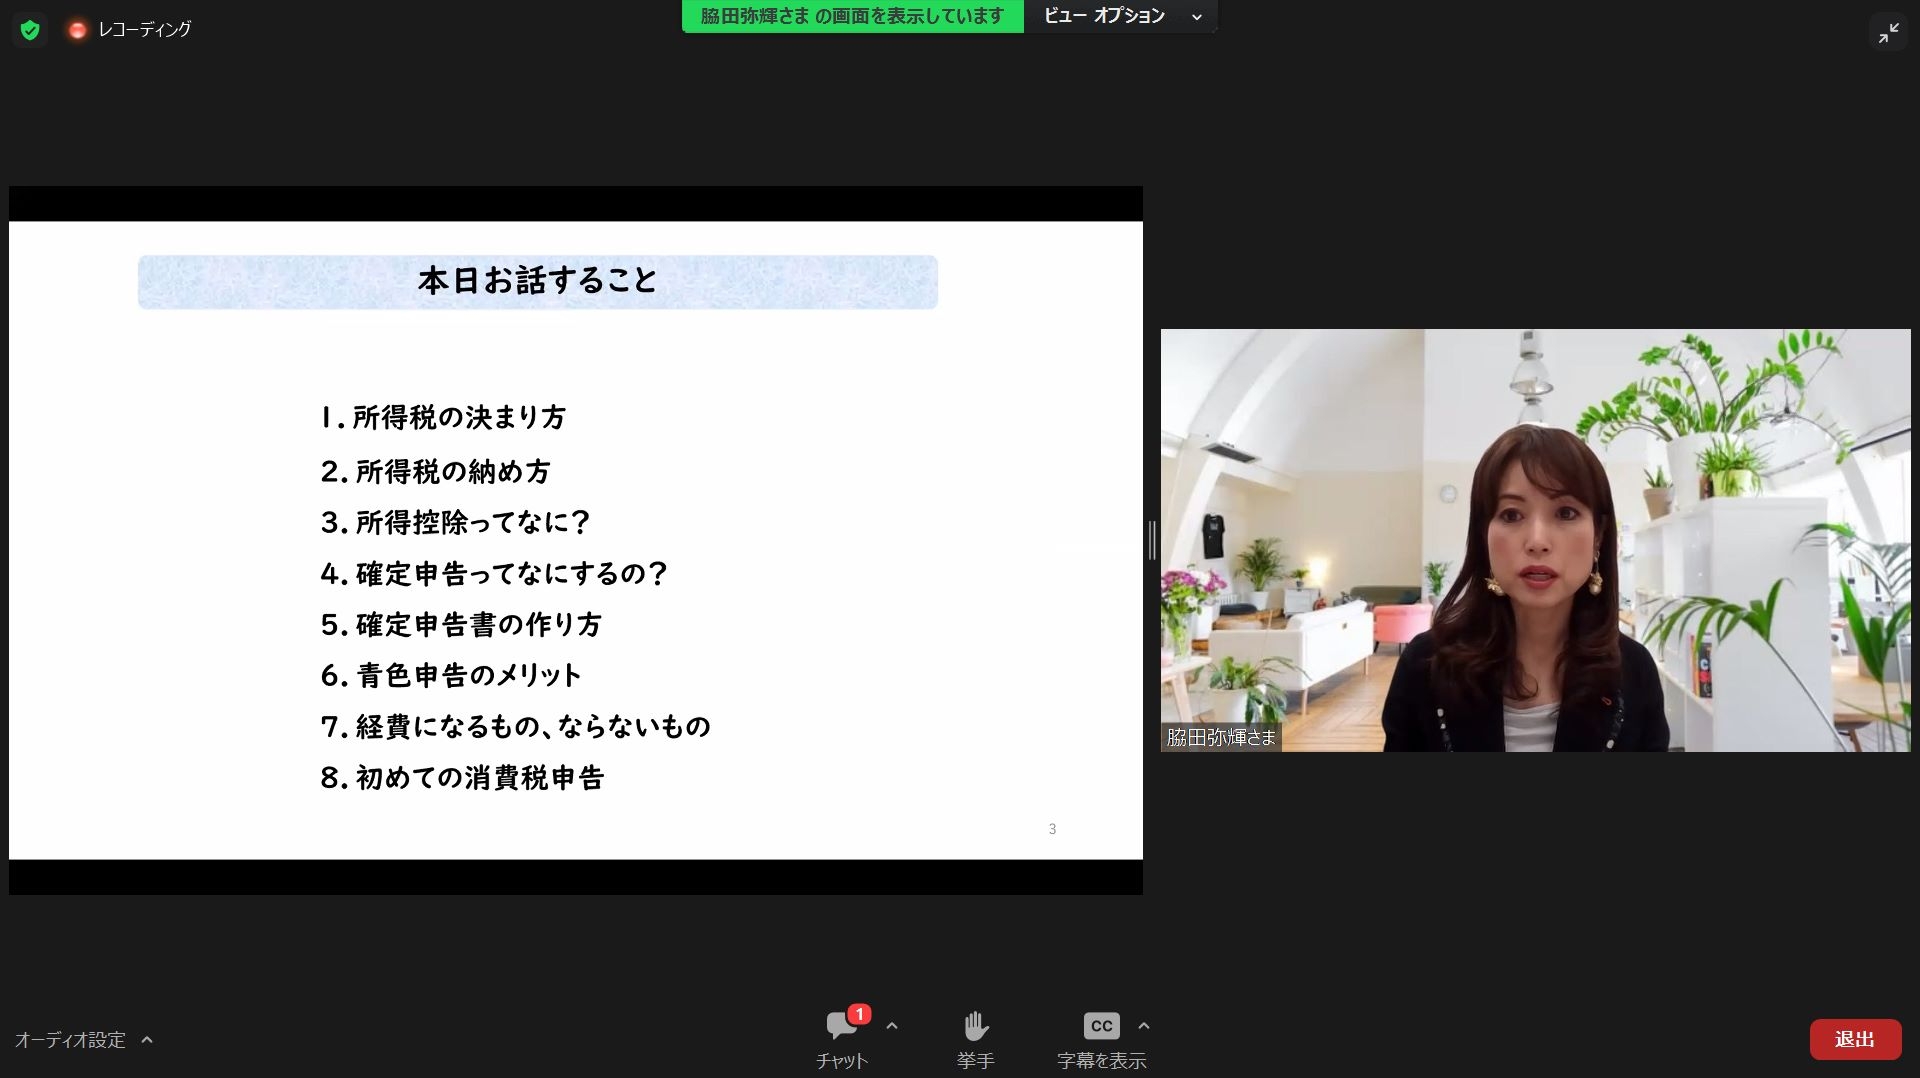Screen dimensions: 1920x1078
Task: Click the green screen-sharing banner 脇田弥輝さま
Action: point(852,16)
